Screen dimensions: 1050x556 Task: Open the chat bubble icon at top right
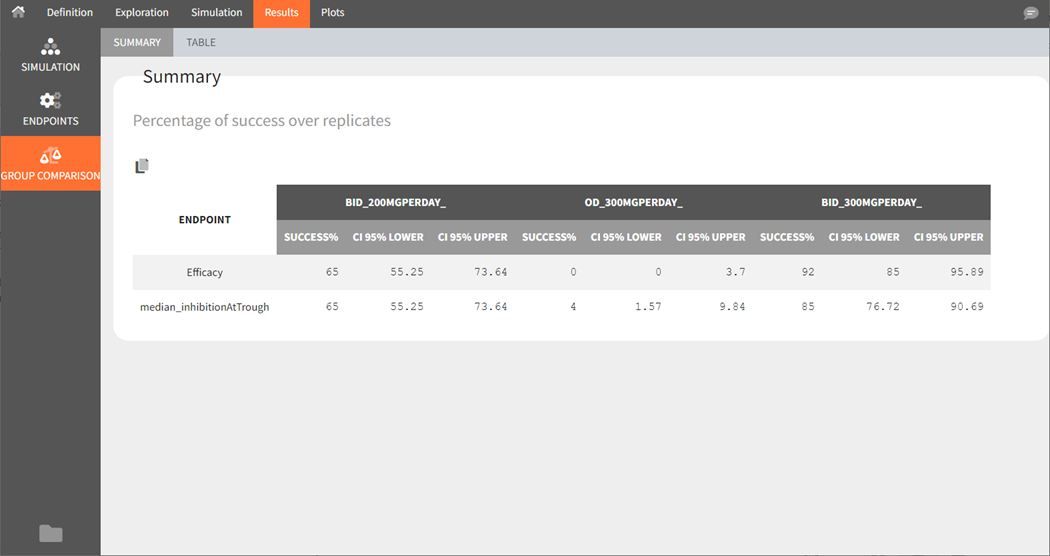click(1031, 13)
